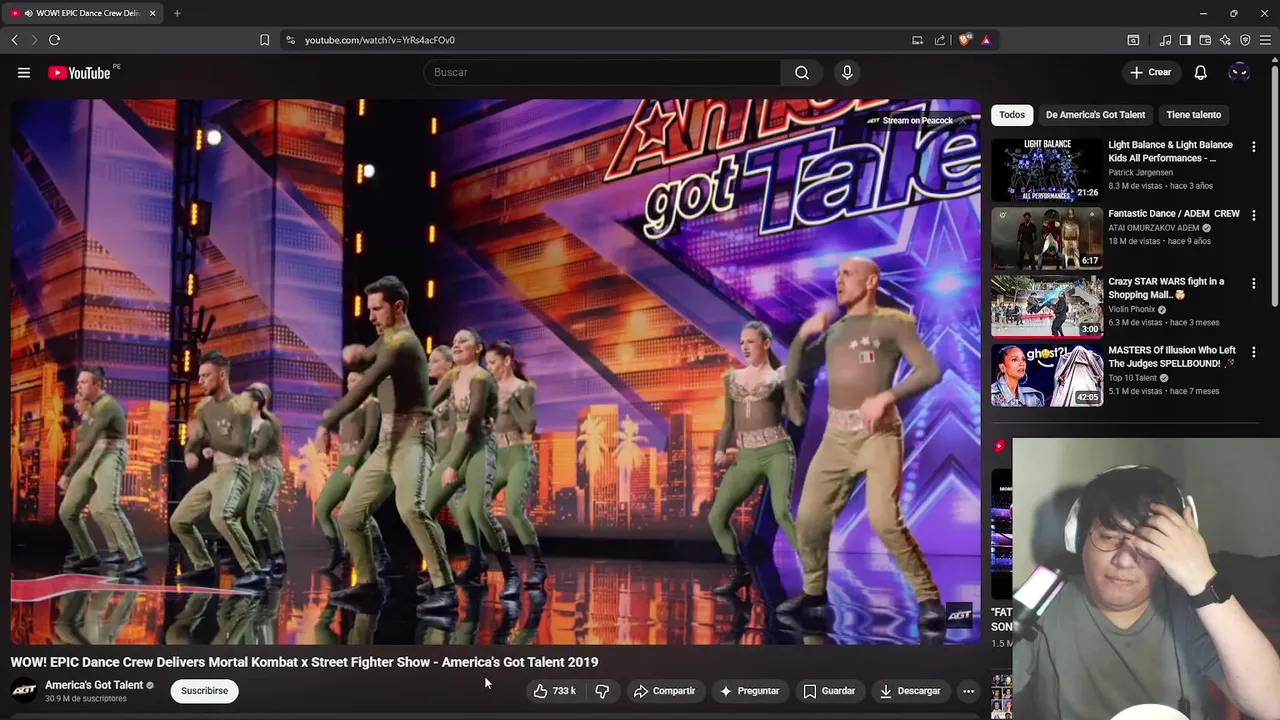The image size is (1280, 720).
Task: Click the search magnifier button
Action: [x=802, y=72]
